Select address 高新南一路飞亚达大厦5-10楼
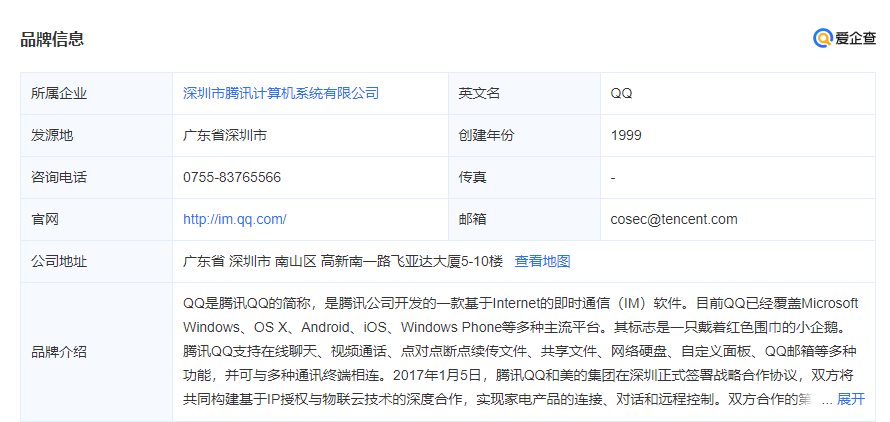 click(x=412, y=261)
